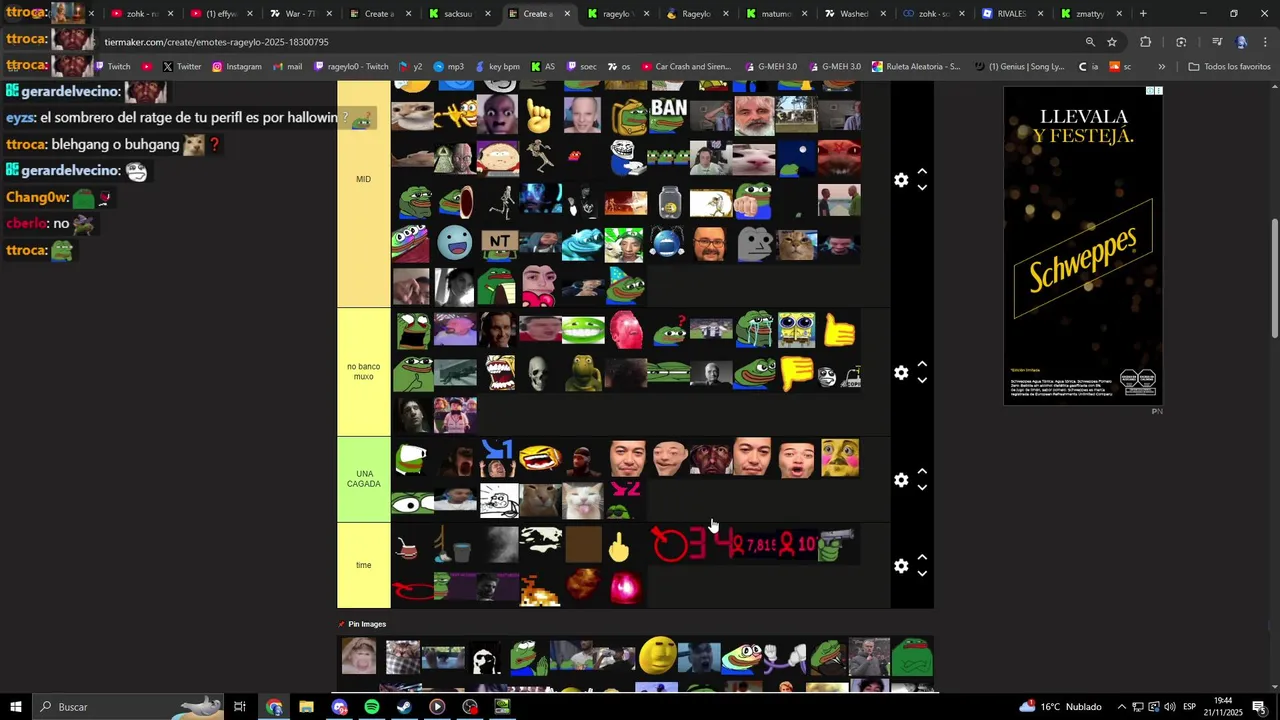Open the Ruleta Aleatoria bookmark
This screenshot has height=720, width=1280.
pyautogui.click(x=916, y=67)
